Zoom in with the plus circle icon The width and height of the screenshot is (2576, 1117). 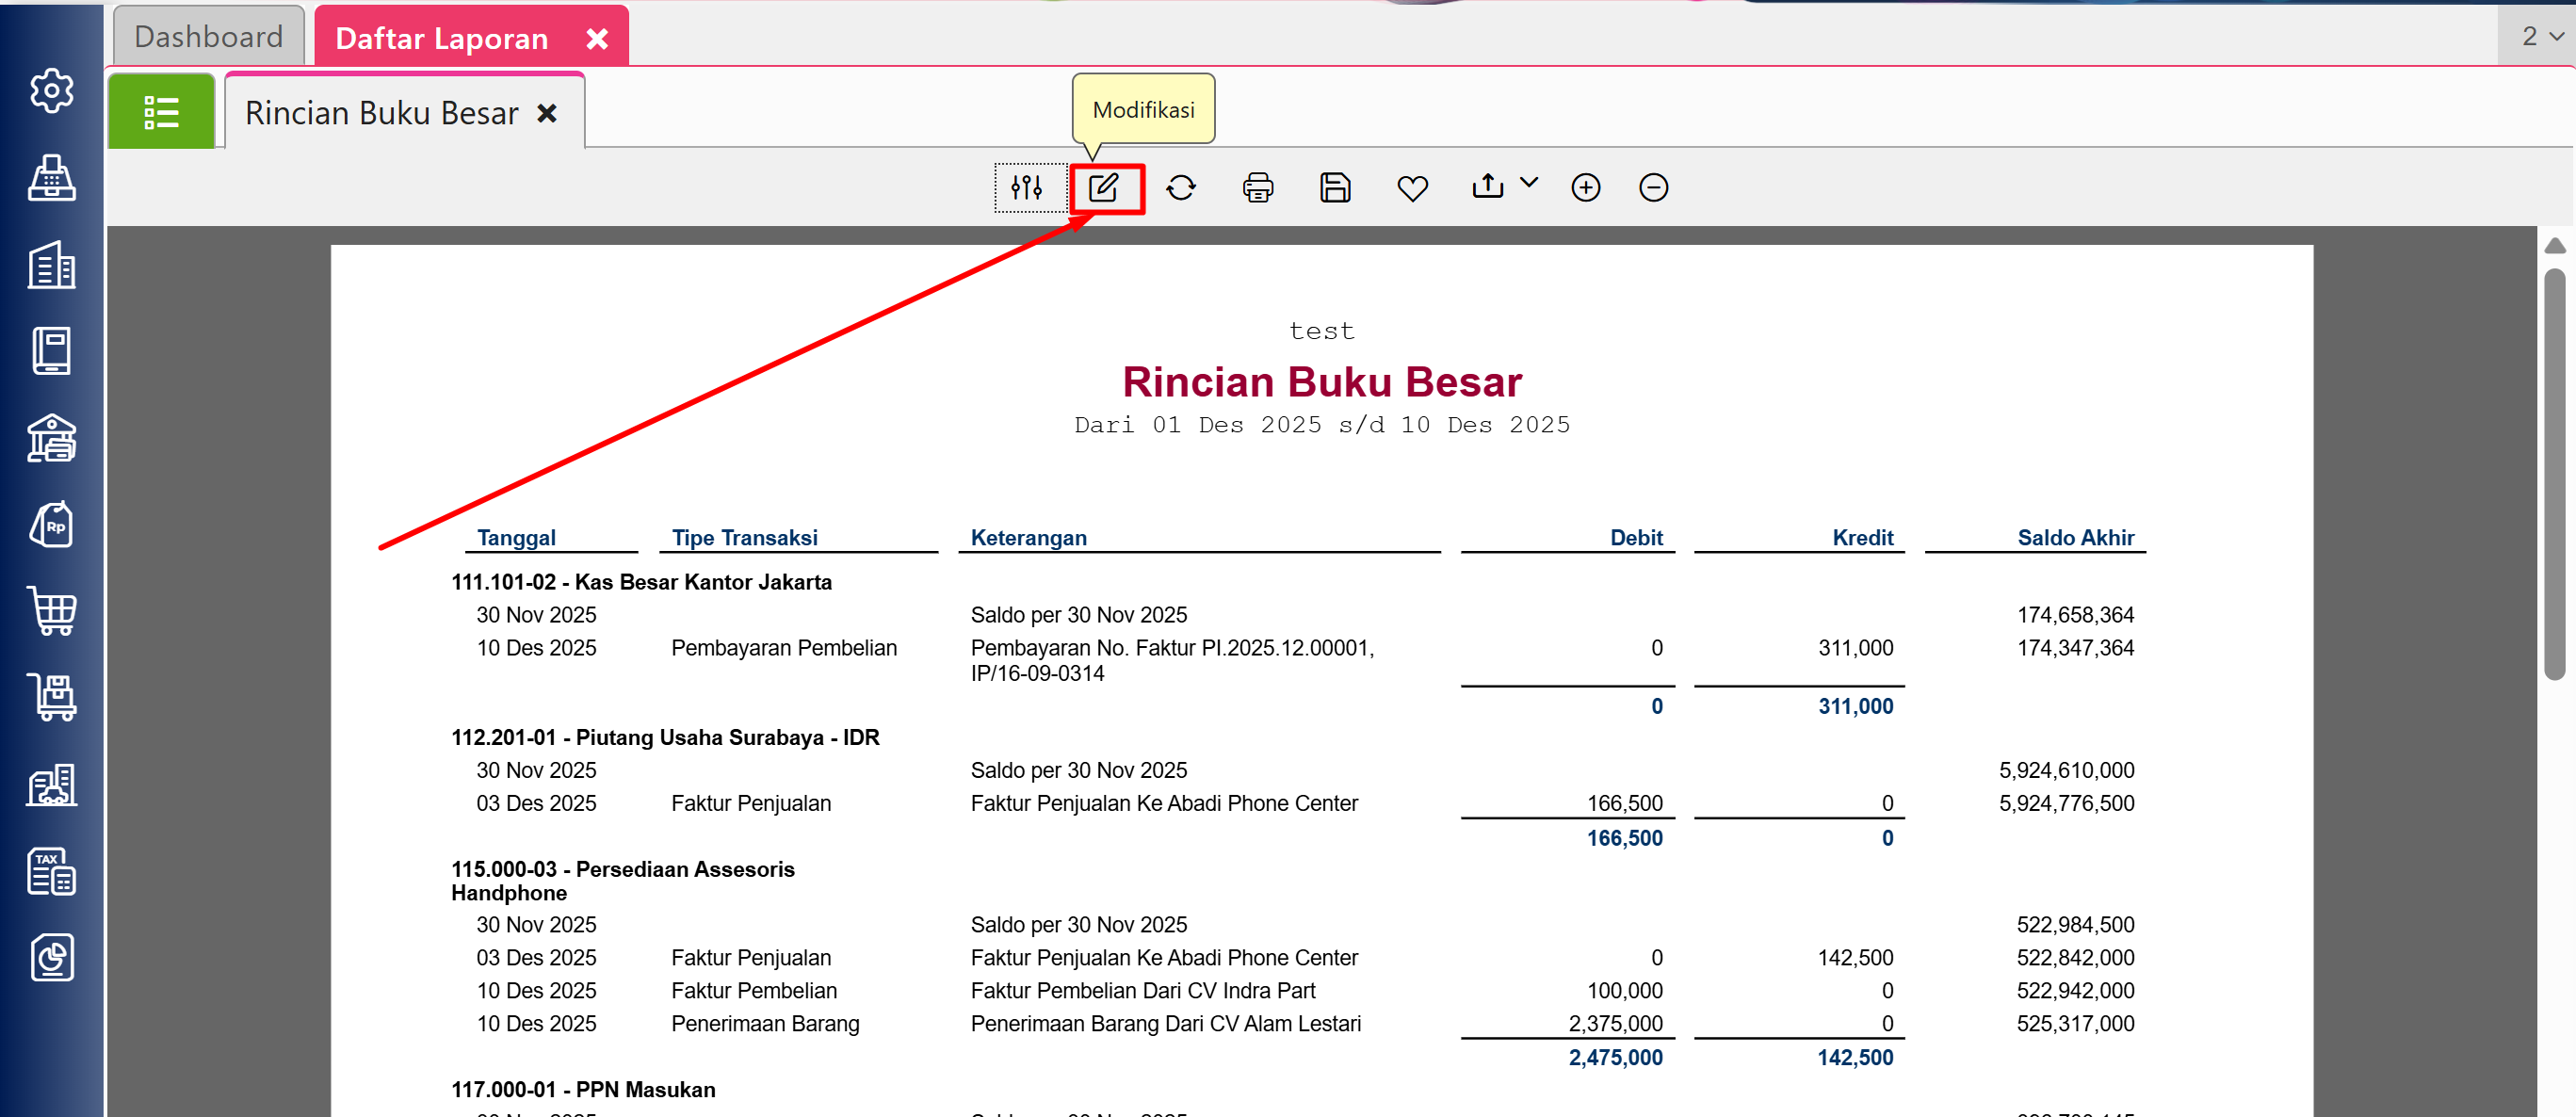(x=1586, y=187)
